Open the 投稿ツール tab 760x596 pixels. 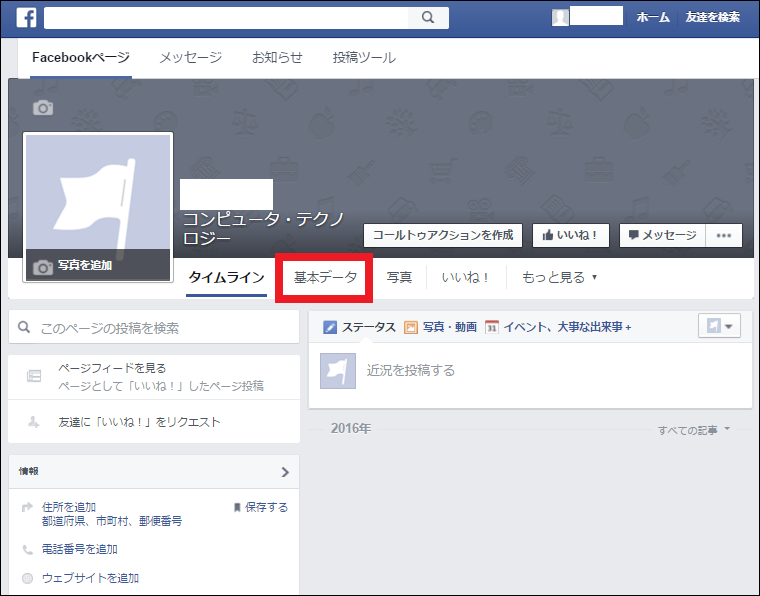tap(364, 57)
